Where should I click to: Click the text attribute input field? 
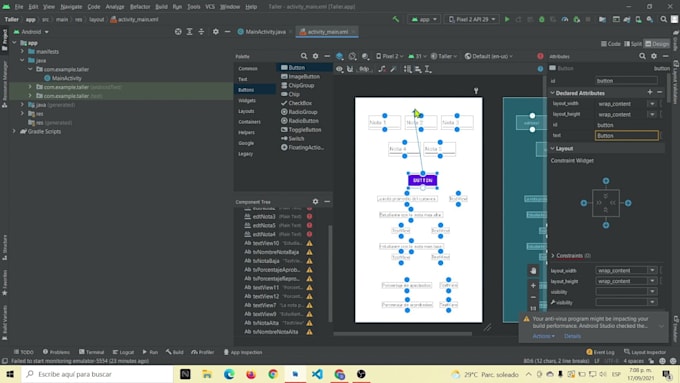[626, 135]
